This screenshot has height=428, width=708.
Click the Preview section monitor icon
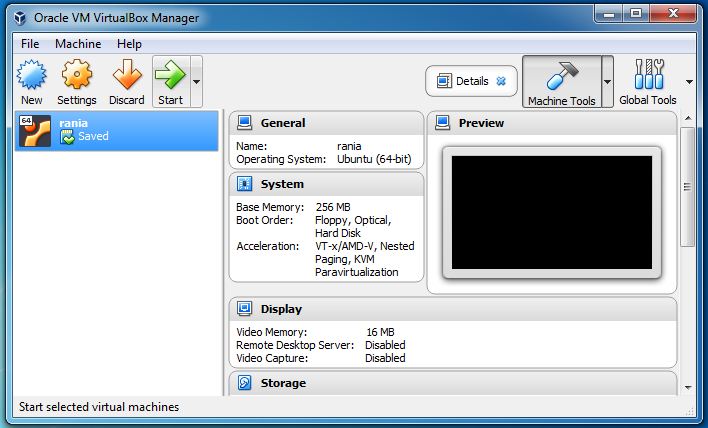tap(442, 123)
